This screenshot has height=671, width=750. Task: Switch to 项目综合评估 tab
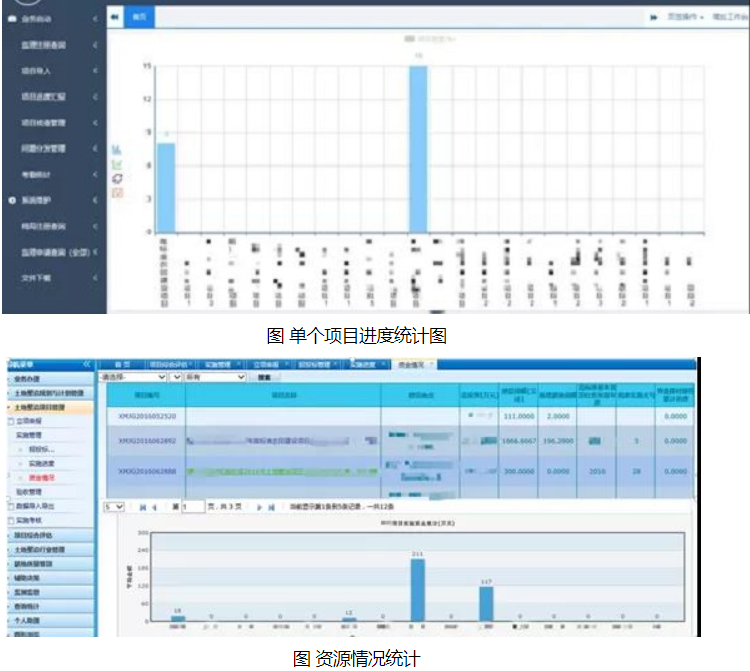[x=169, y=364]
